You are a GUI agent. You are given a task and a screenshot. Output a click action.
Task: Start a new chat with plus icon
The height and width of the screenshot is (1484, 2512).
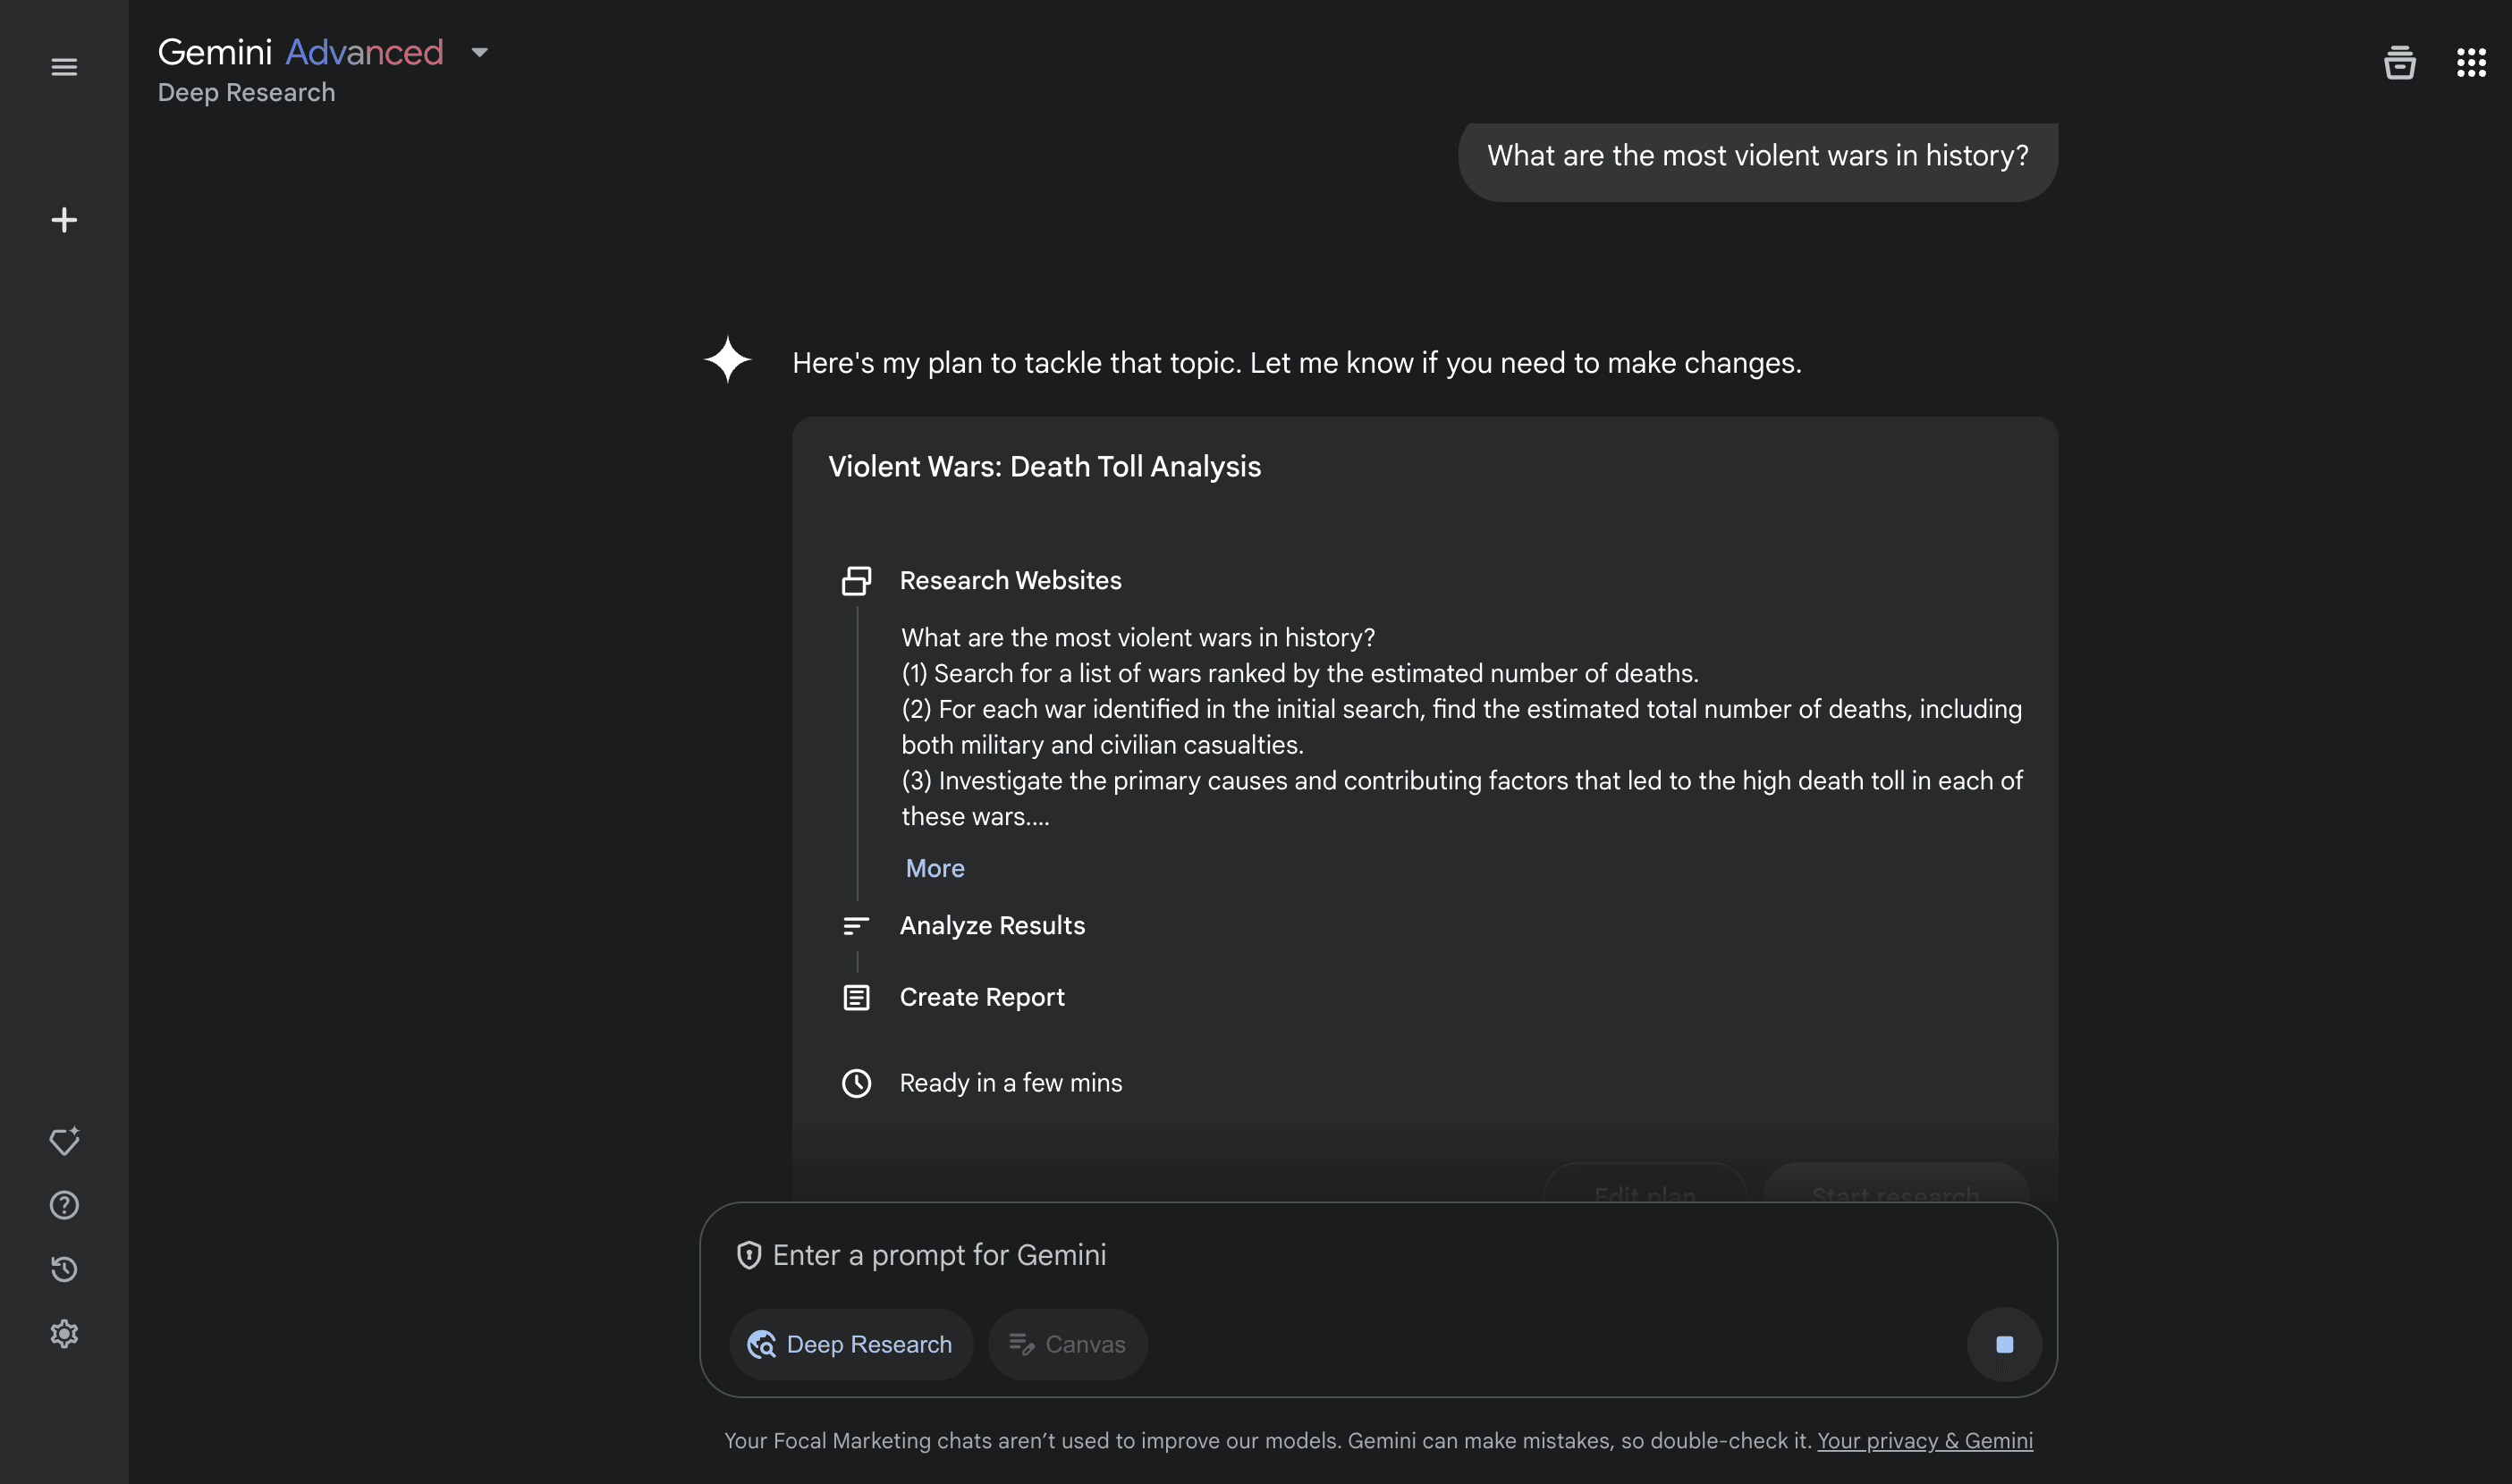coord(64,220)
